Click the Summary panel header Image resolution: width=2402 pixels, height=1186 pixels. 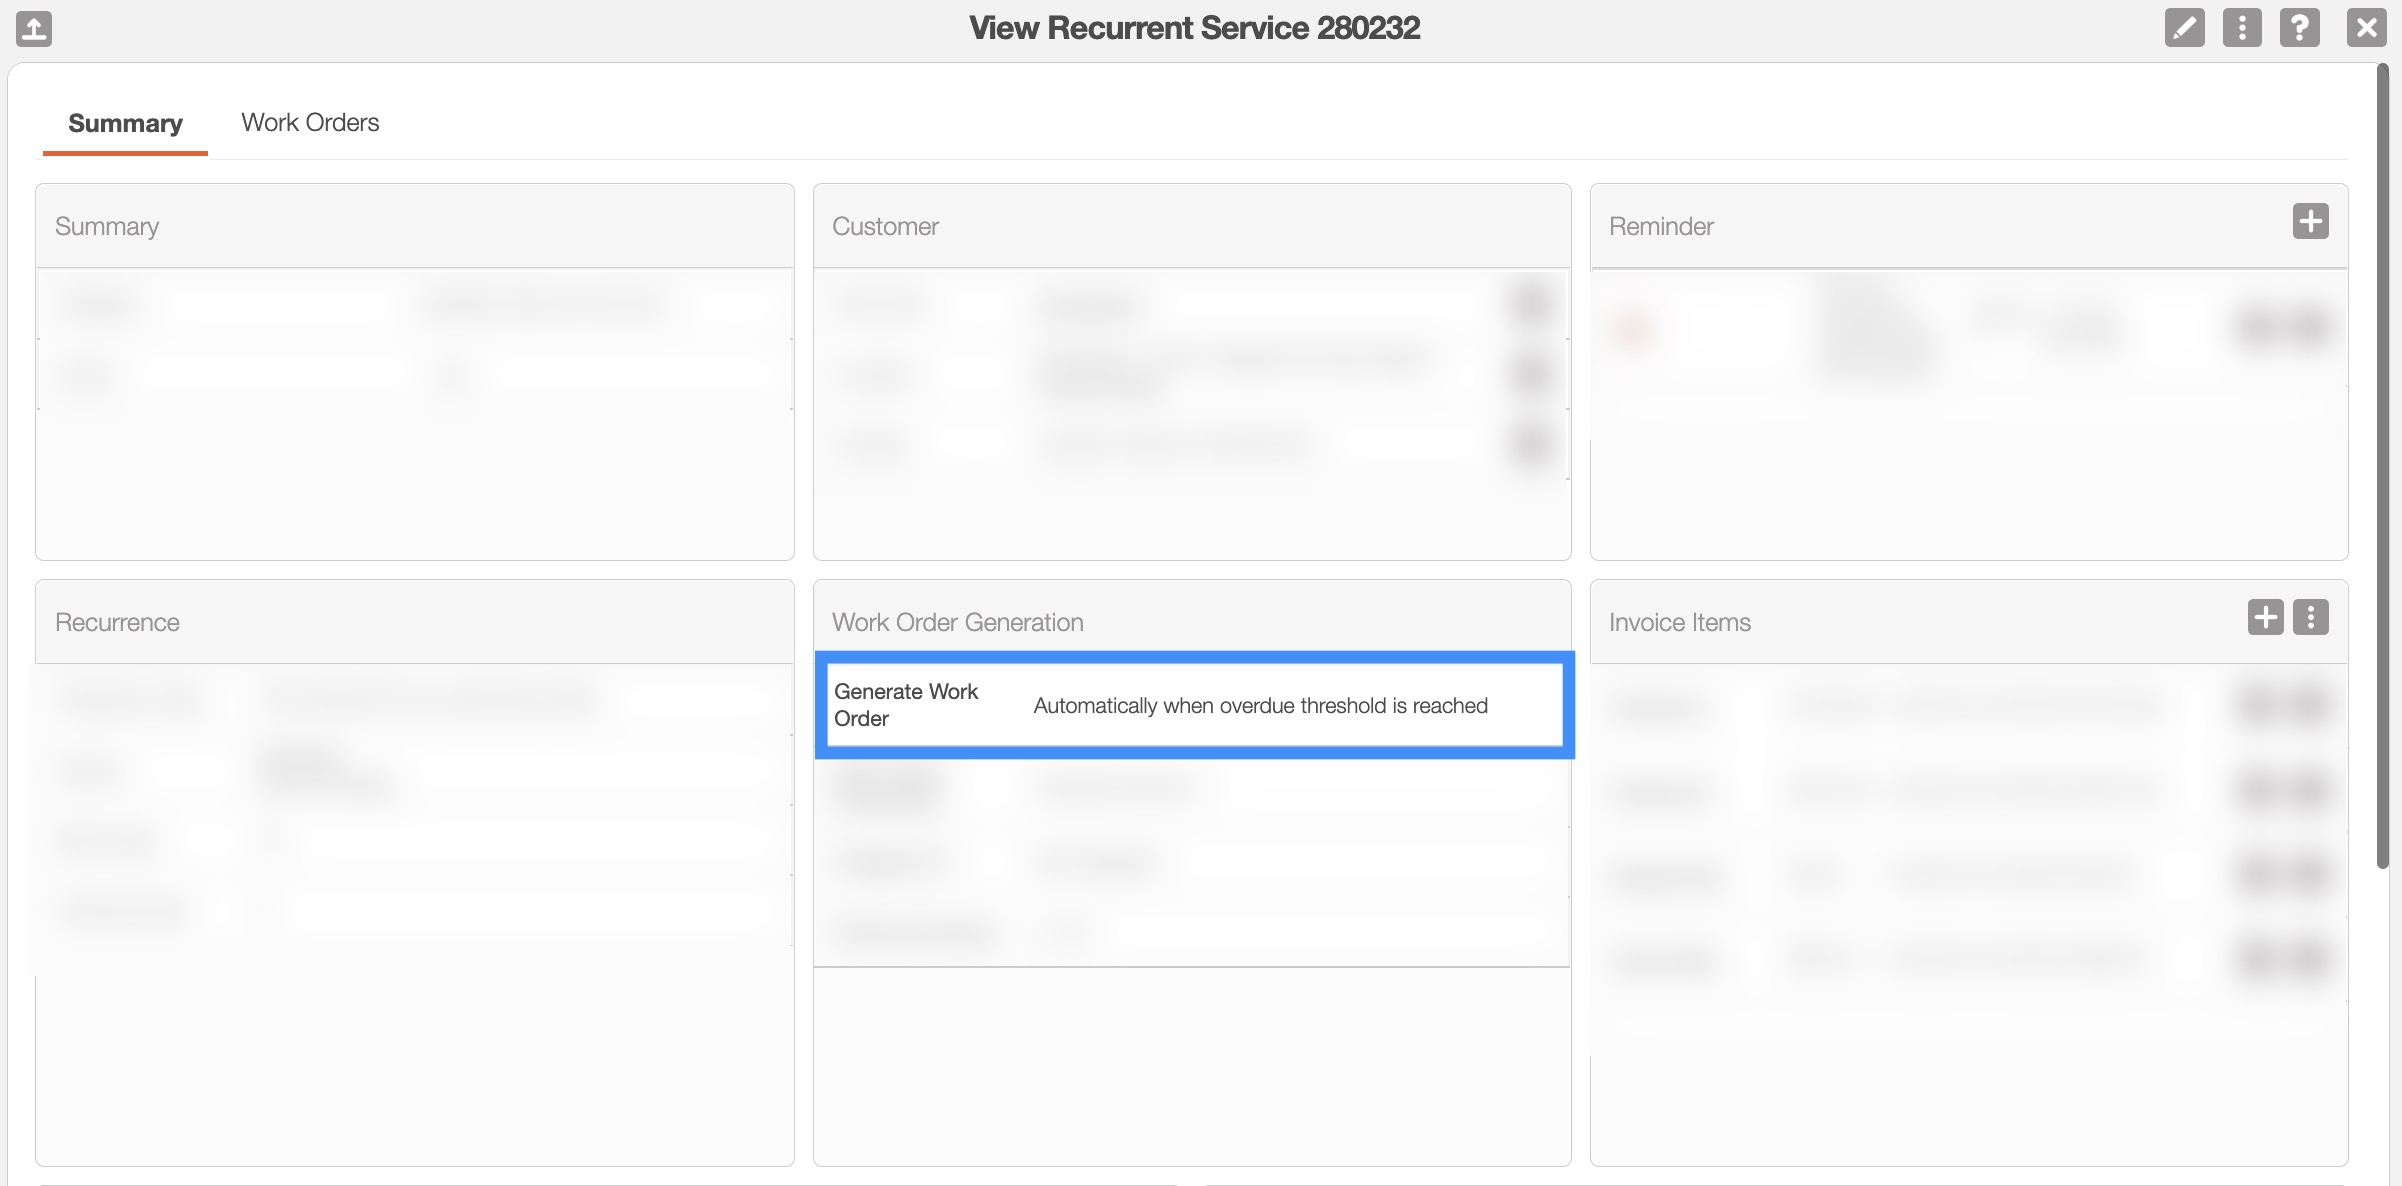107,227
